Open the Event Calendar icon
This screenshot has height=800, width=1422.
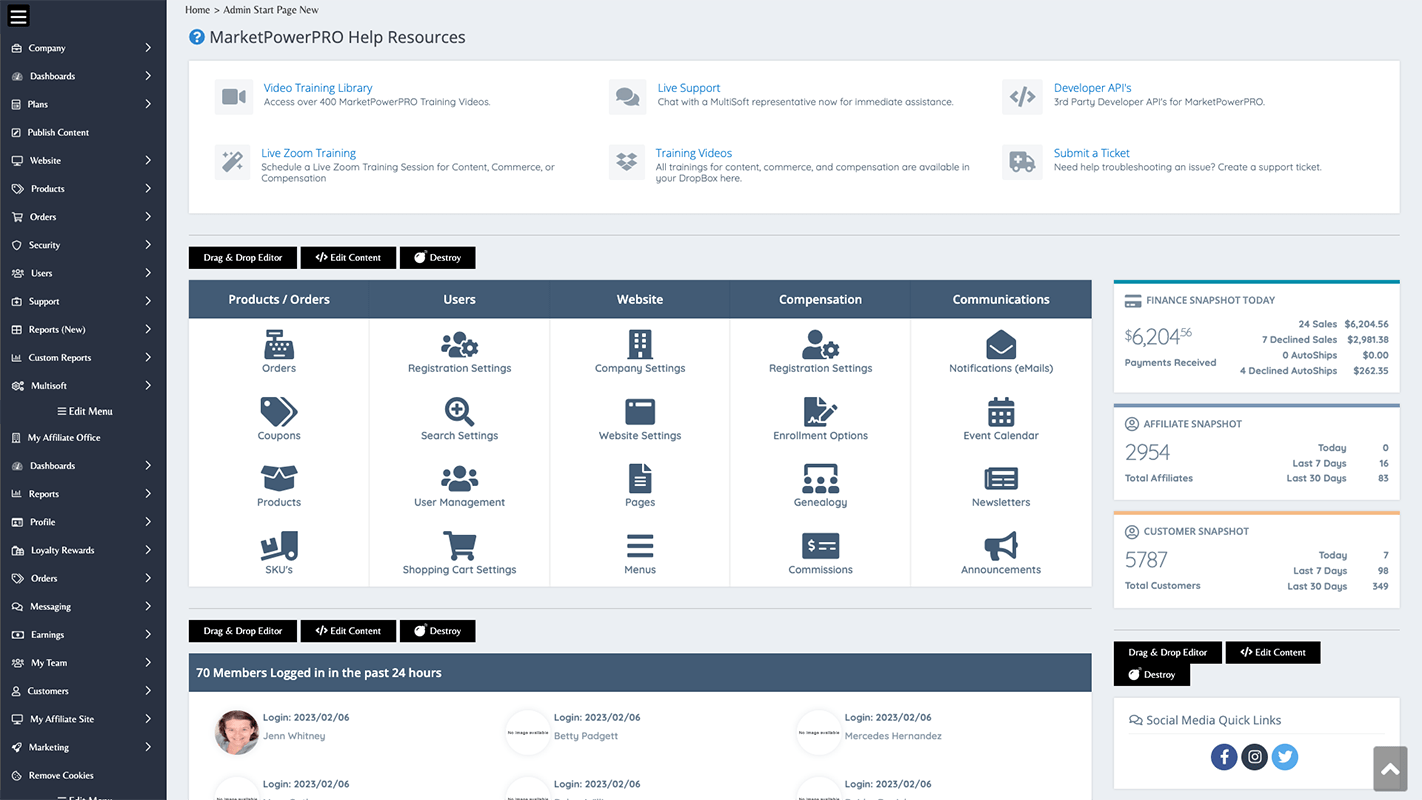tap(1001, 411)
